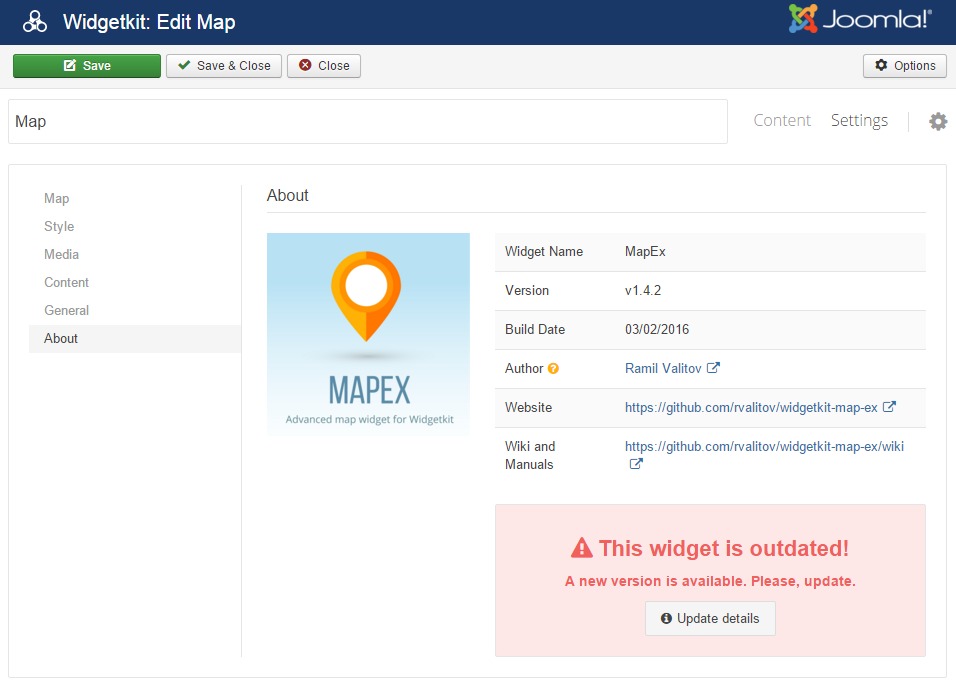
Task: Select Map in the sidebar
Action: pyautogui.click(x=135, y=198)
